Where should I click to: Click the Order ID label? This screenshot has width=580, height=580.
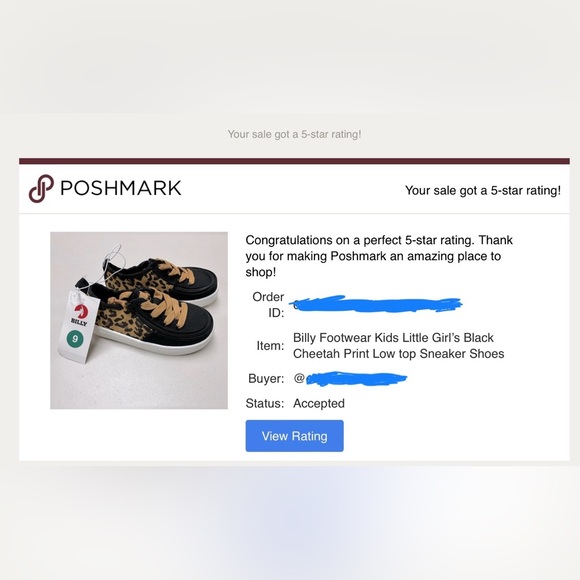[268, 305]
